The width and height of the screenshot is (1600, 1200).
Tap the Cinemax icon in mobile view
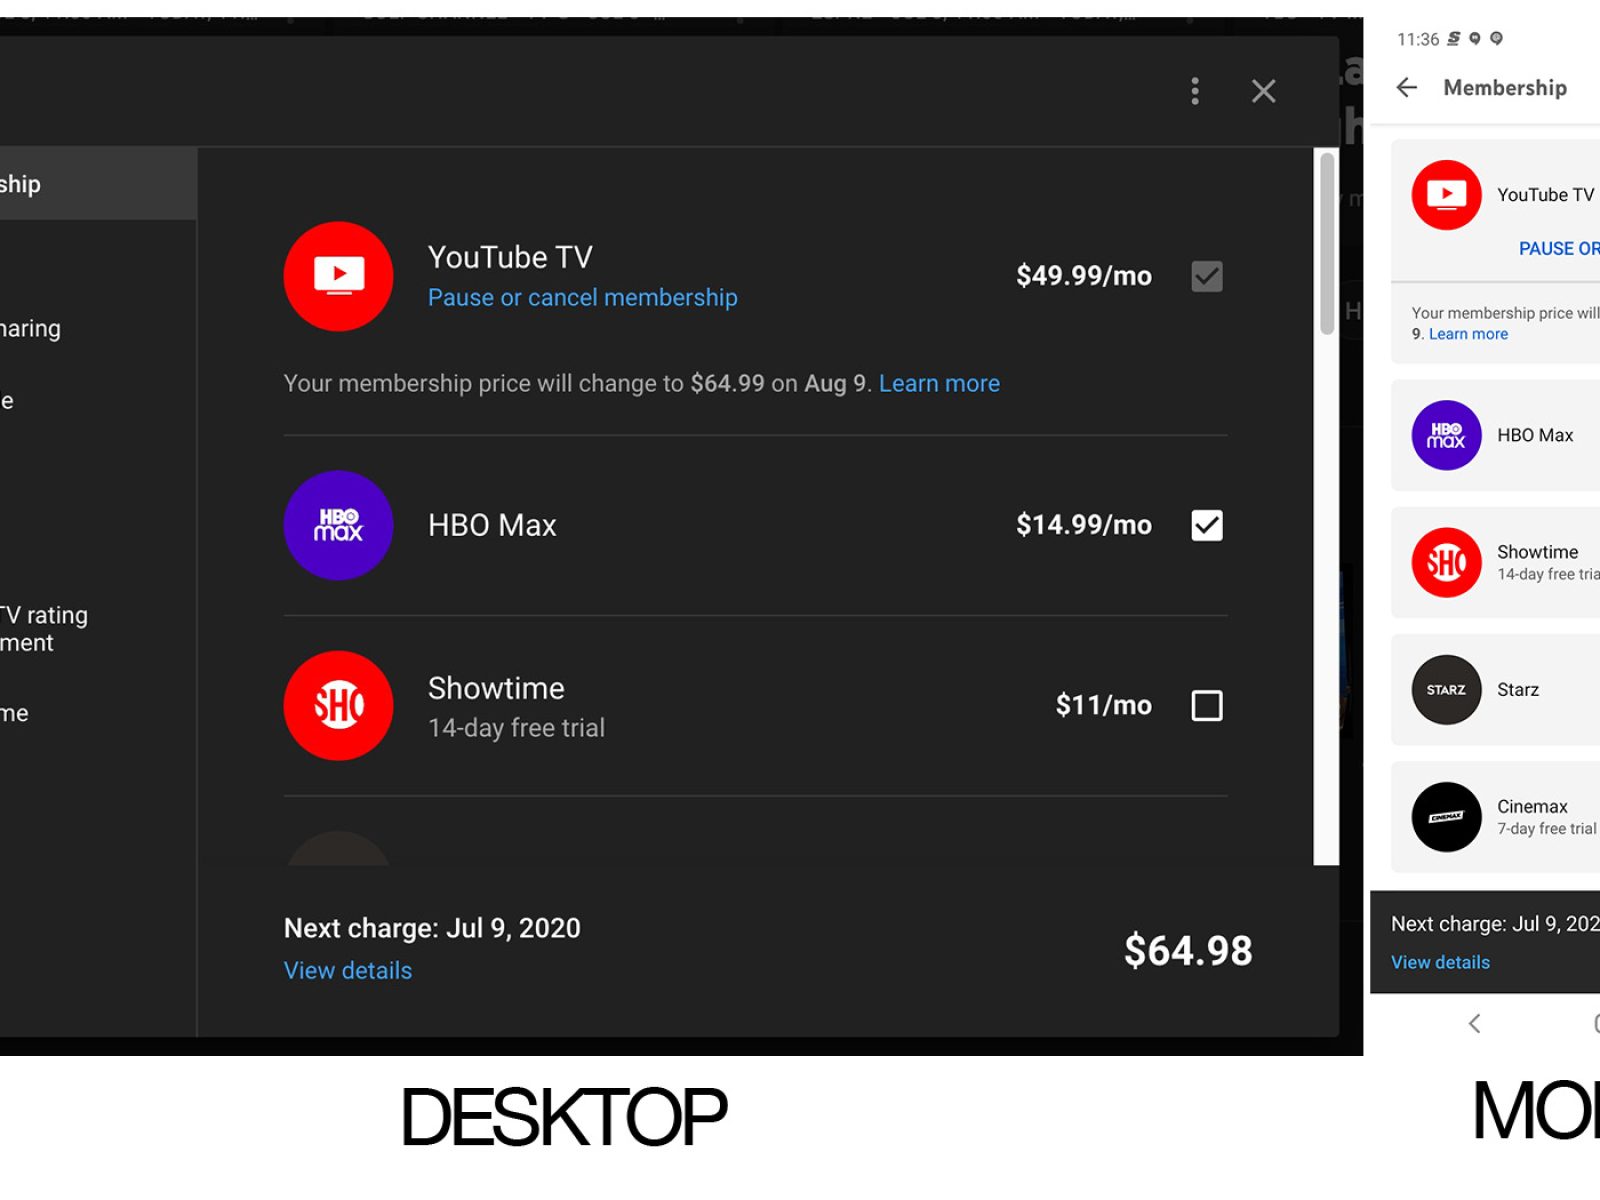point(1446,816)
